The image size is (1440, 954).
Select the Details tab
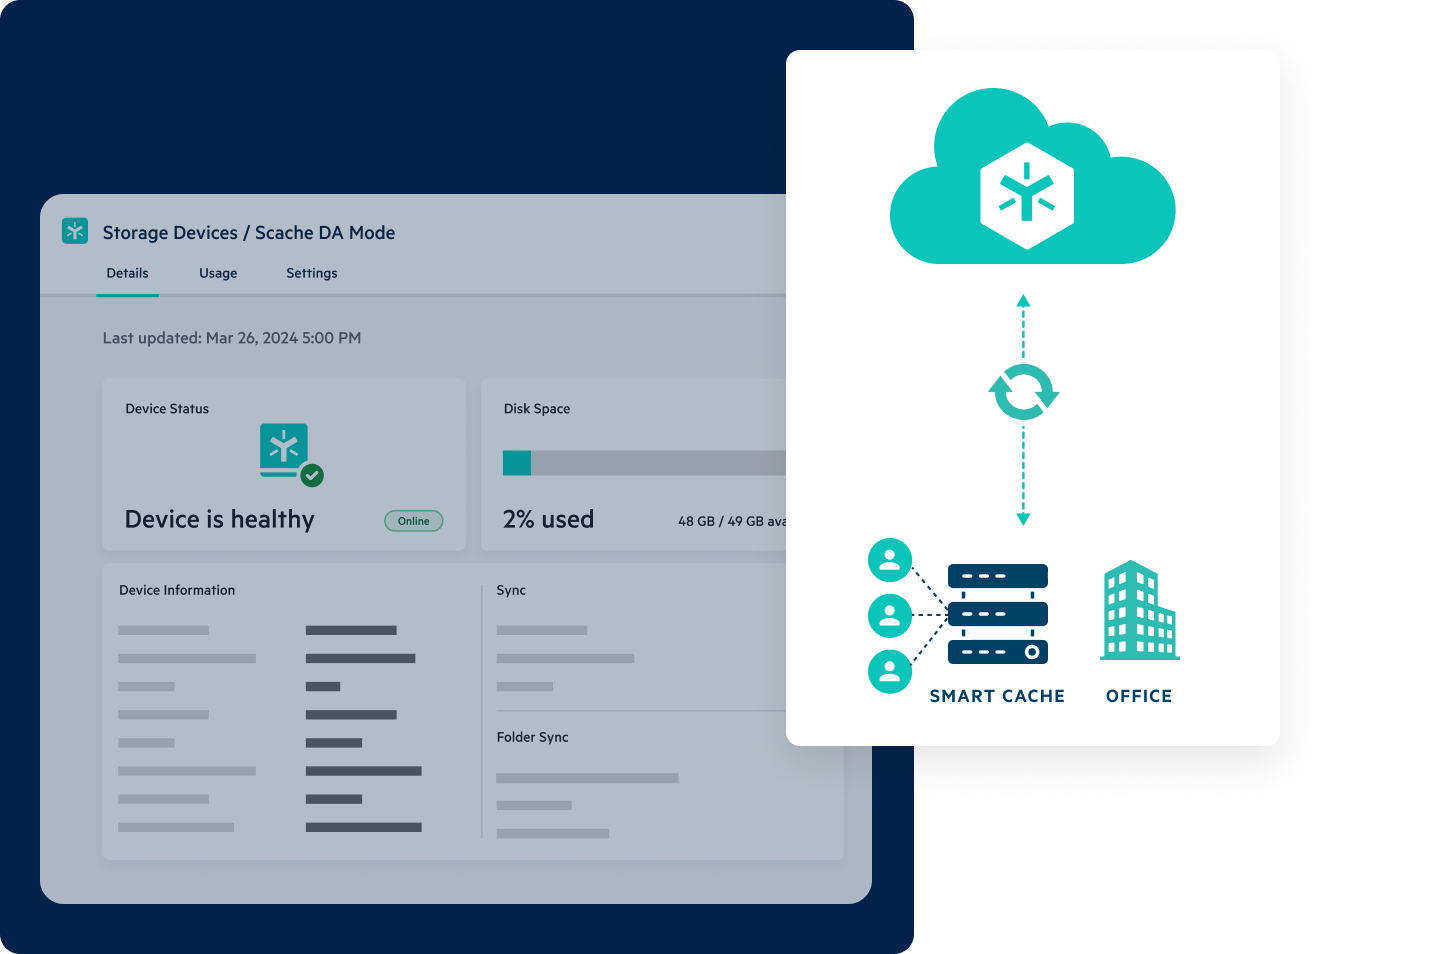[x=127, y=272]
